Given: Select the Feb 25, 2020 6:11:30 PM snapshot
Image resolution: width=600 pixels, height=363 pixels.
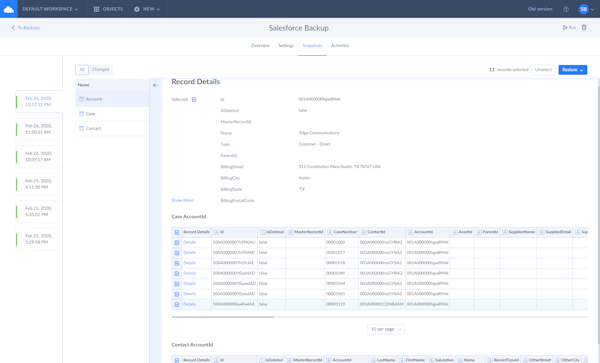Looking at the screenshot, I should click(x=39, y=184).
